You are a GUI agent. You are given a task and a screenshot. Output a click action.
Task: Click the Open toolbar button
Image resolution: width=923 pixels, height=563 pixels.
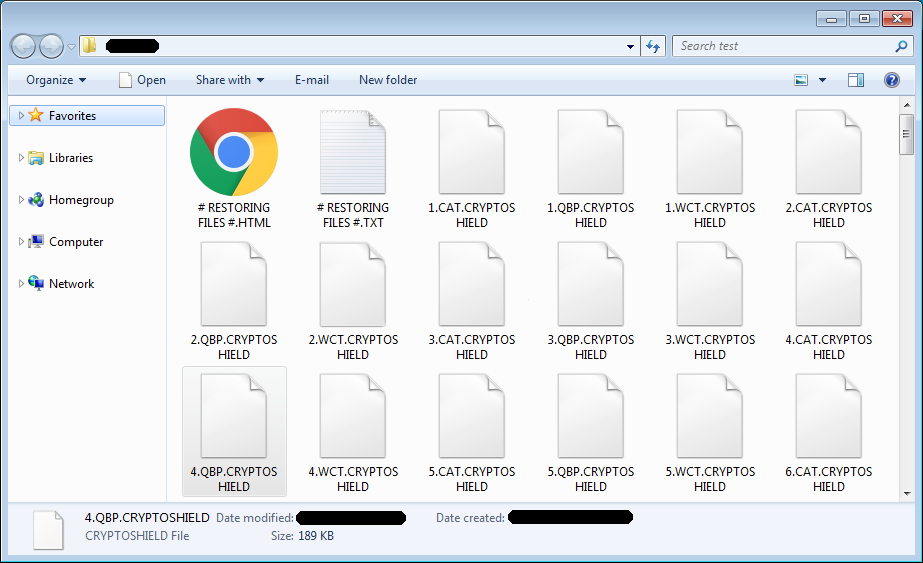click(142, 80)
